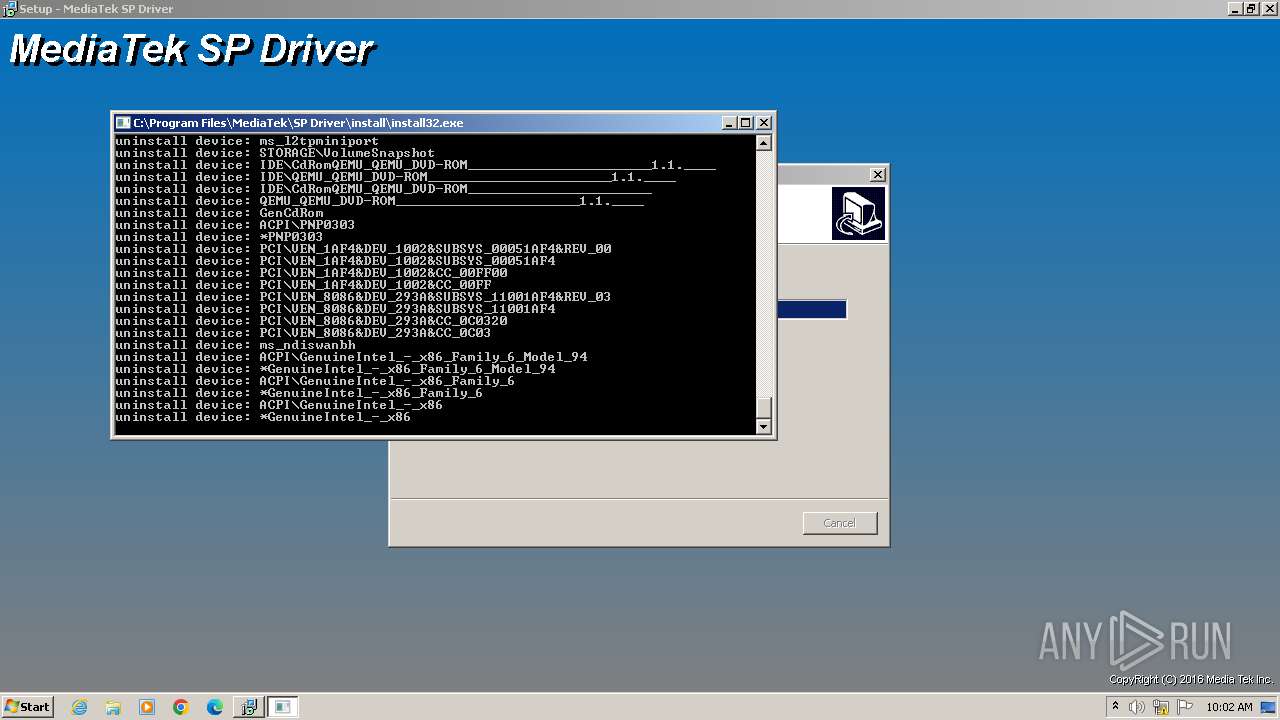Click line 'PCI\VEN_1AF4&DEV_1002&CC_00FF00'
The height and width of the screenshot is (720, 1280).
(x=311, y=273)
